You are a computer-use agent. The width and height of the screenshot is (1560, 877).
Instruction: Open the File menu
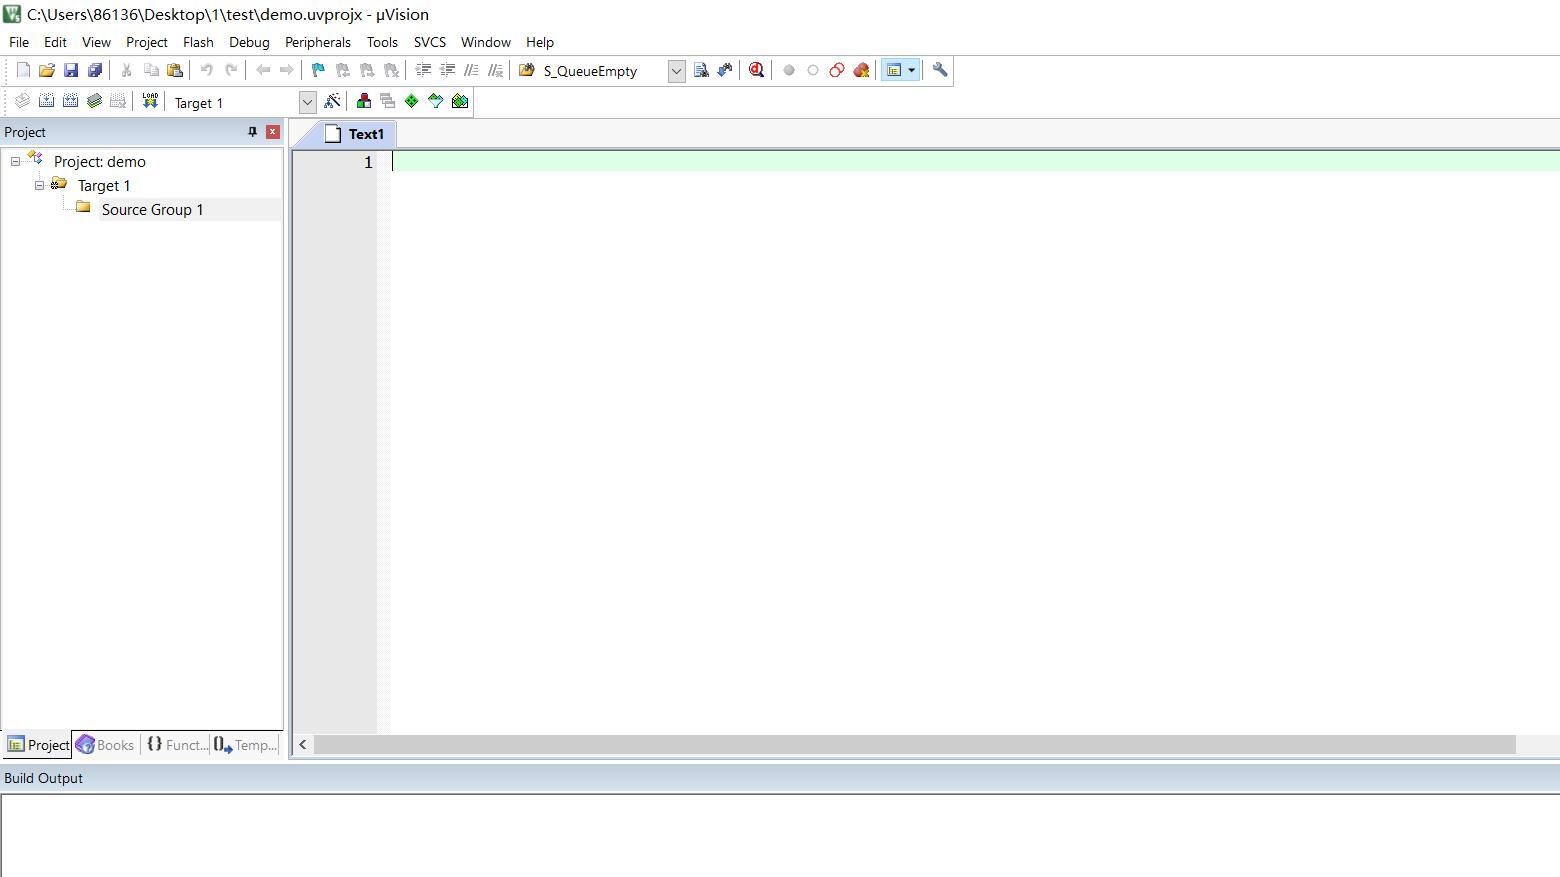pyautogui.click(x=19, y=42)
